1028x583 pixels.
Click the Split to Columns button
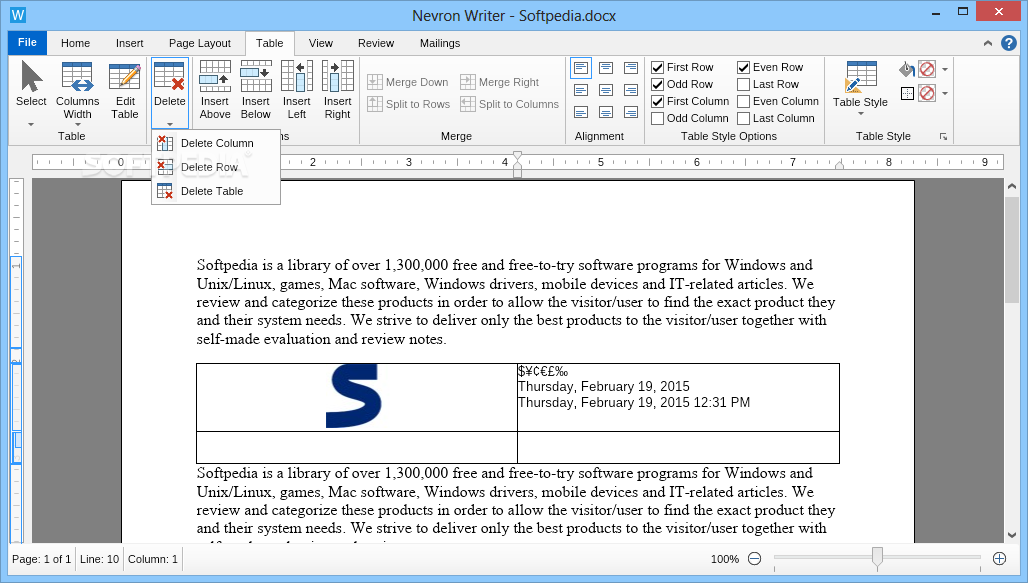(509, 104)
